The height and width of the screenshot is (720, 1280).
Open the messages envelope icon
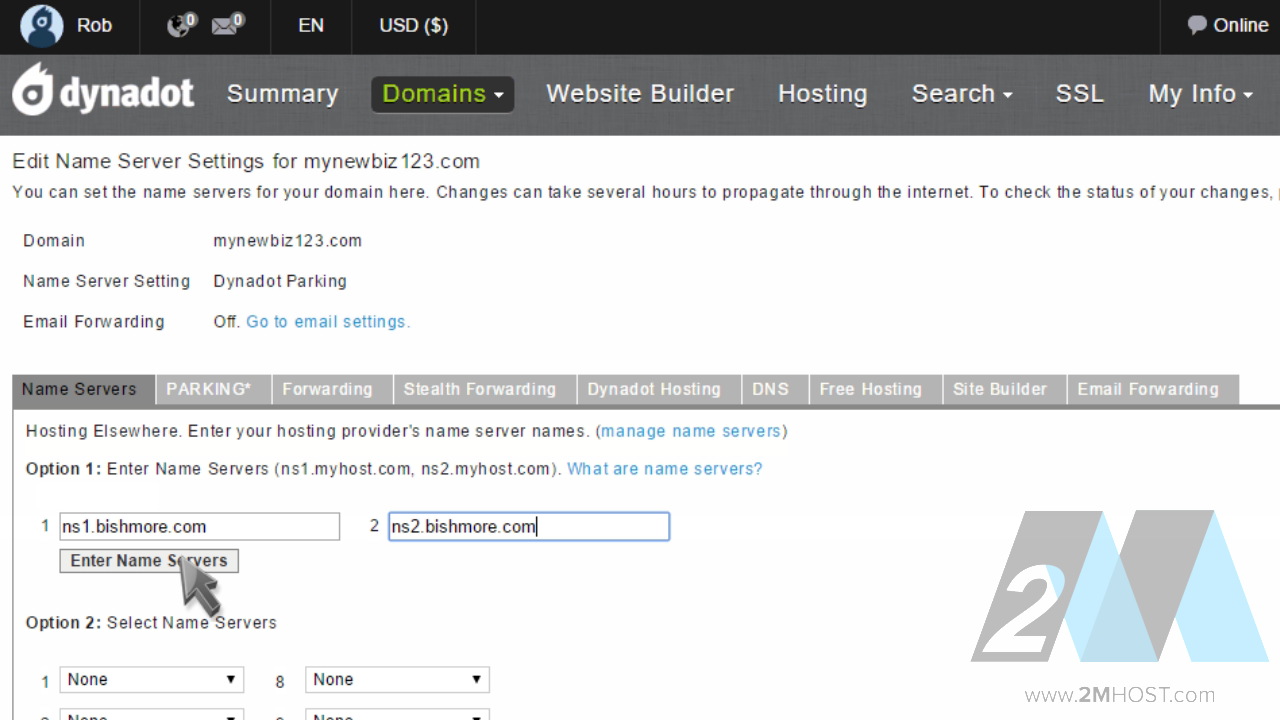point(227,25)
